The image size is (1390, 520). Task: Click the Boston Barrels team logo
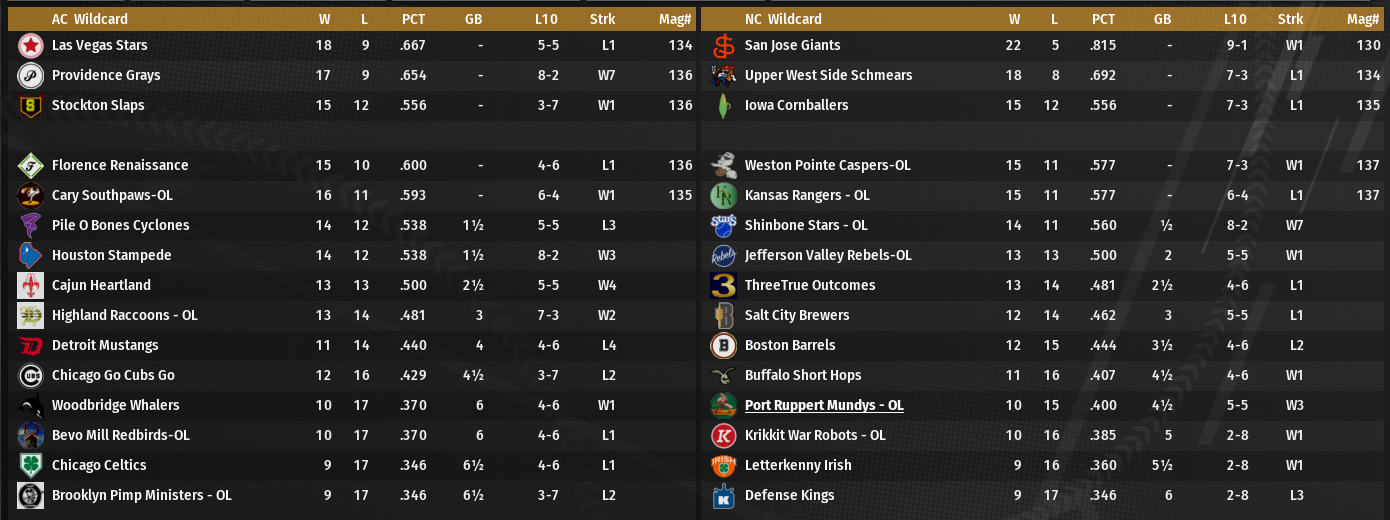pos(723,345)
